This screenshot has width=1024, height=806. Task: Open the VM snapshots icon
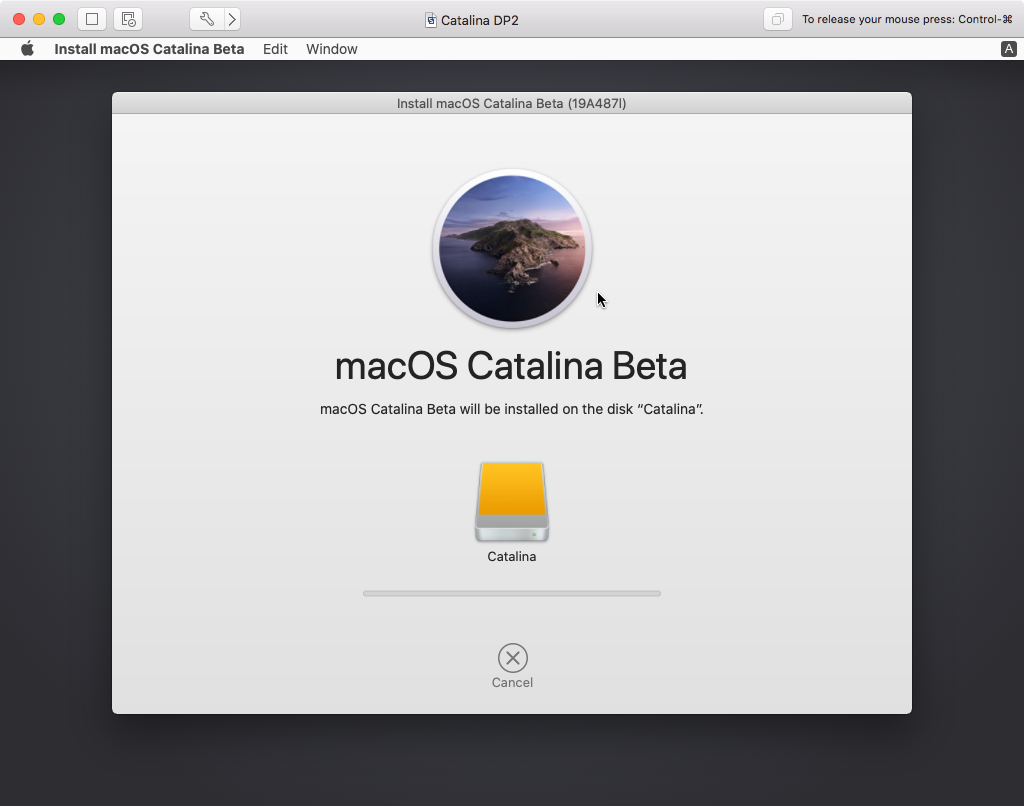(x=128, y=19)
